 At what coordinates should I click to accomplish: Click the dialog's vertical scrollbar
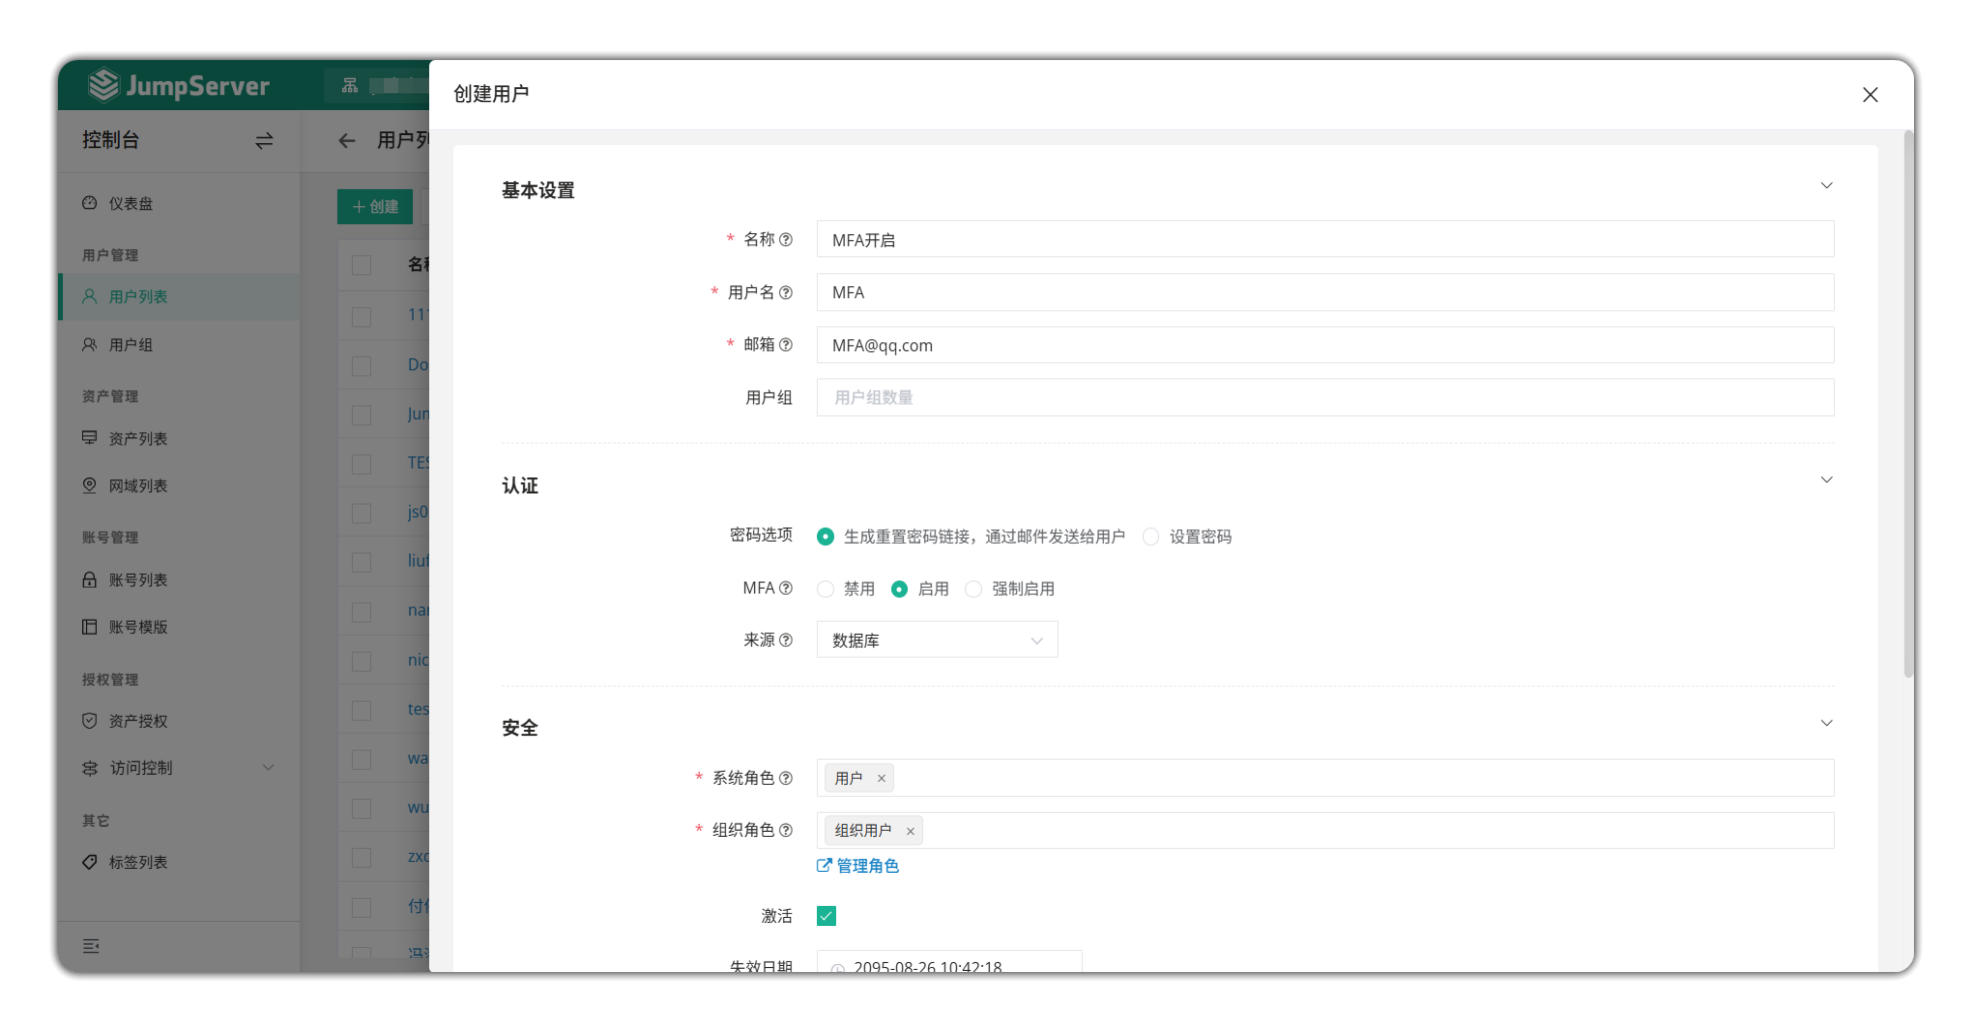1908,400
